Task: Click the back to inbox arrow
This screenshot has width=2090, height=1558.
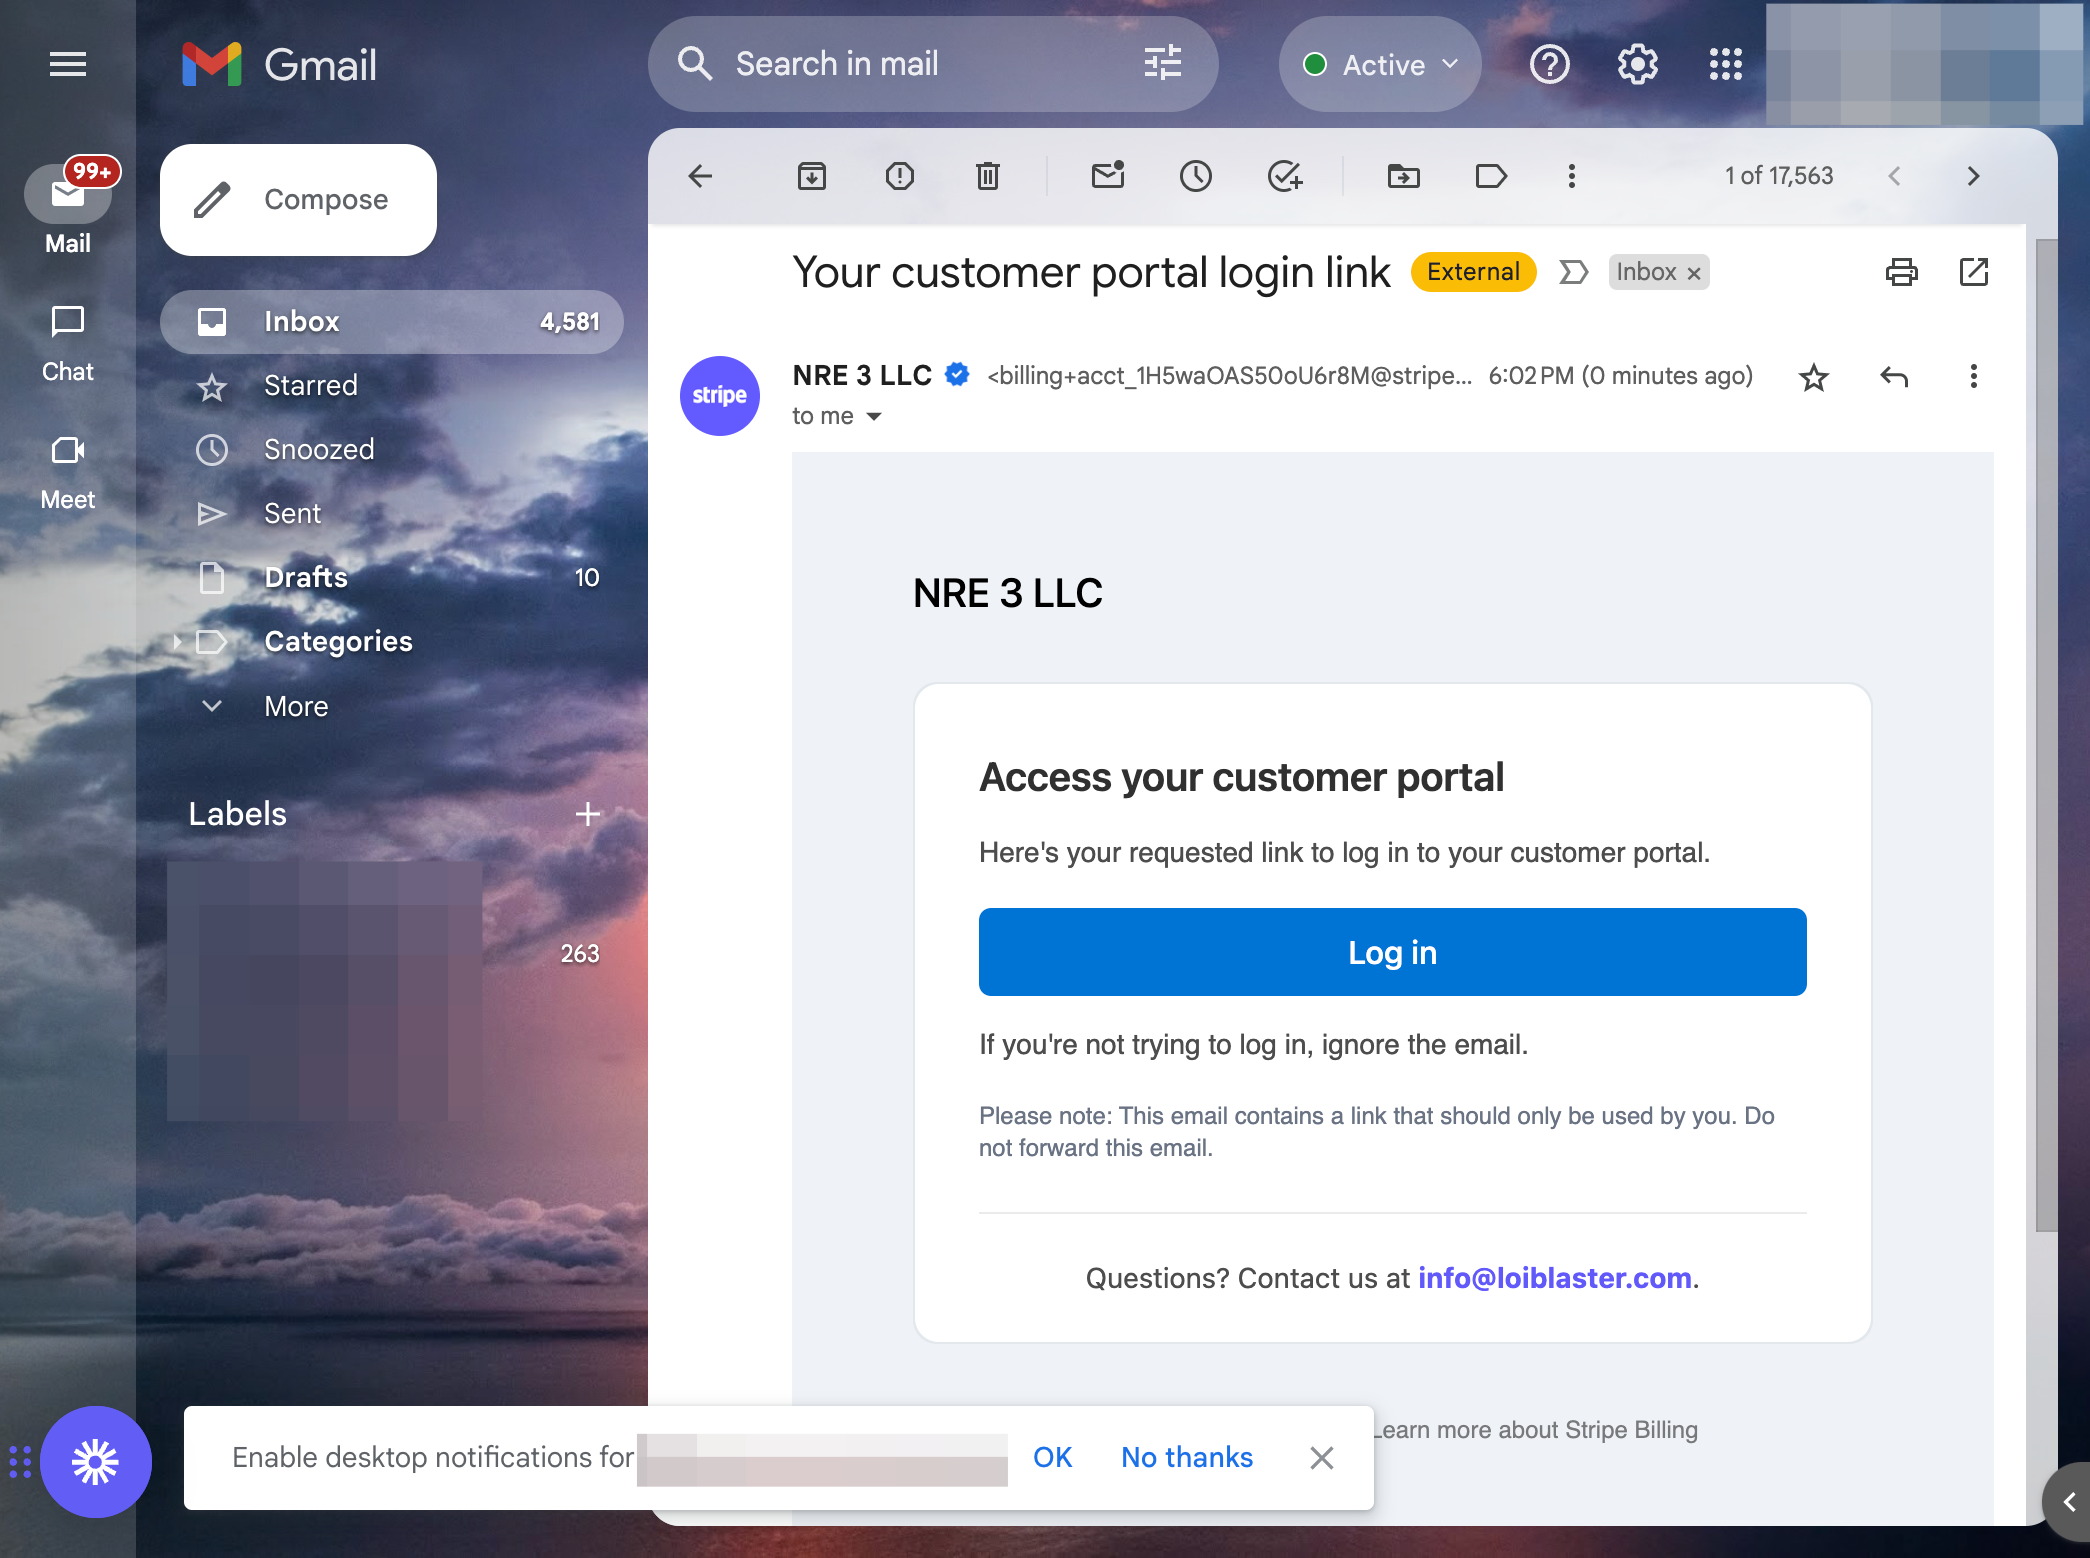Action: point(700,177)
